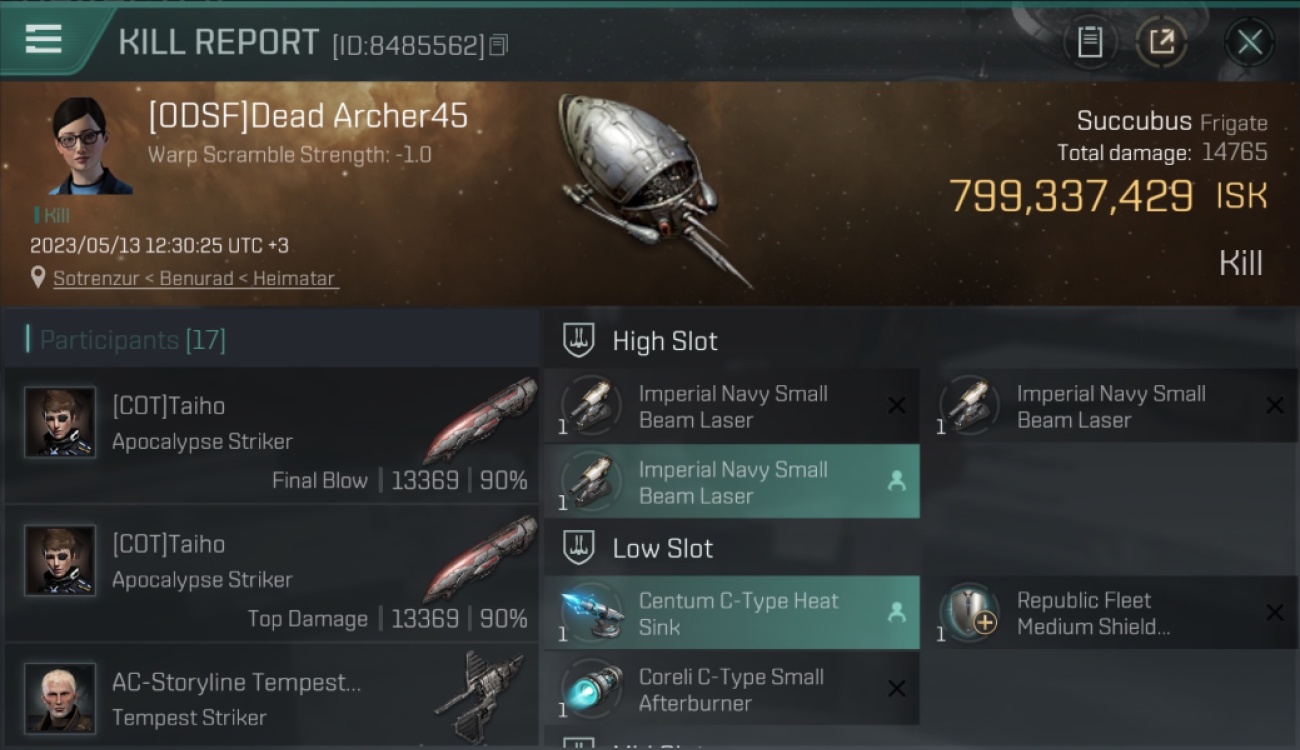
Task: Close the kill report window
Action: coord(1249,42)
